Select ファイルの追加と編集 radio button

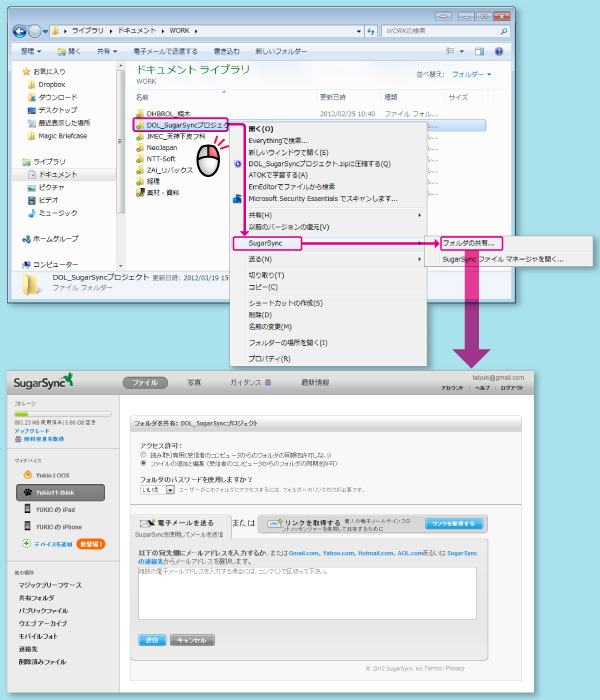[143, 463]
